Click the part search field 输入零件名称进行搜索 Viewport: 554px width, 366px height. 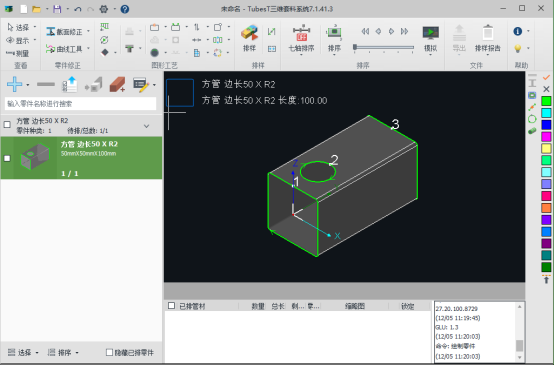81,104
